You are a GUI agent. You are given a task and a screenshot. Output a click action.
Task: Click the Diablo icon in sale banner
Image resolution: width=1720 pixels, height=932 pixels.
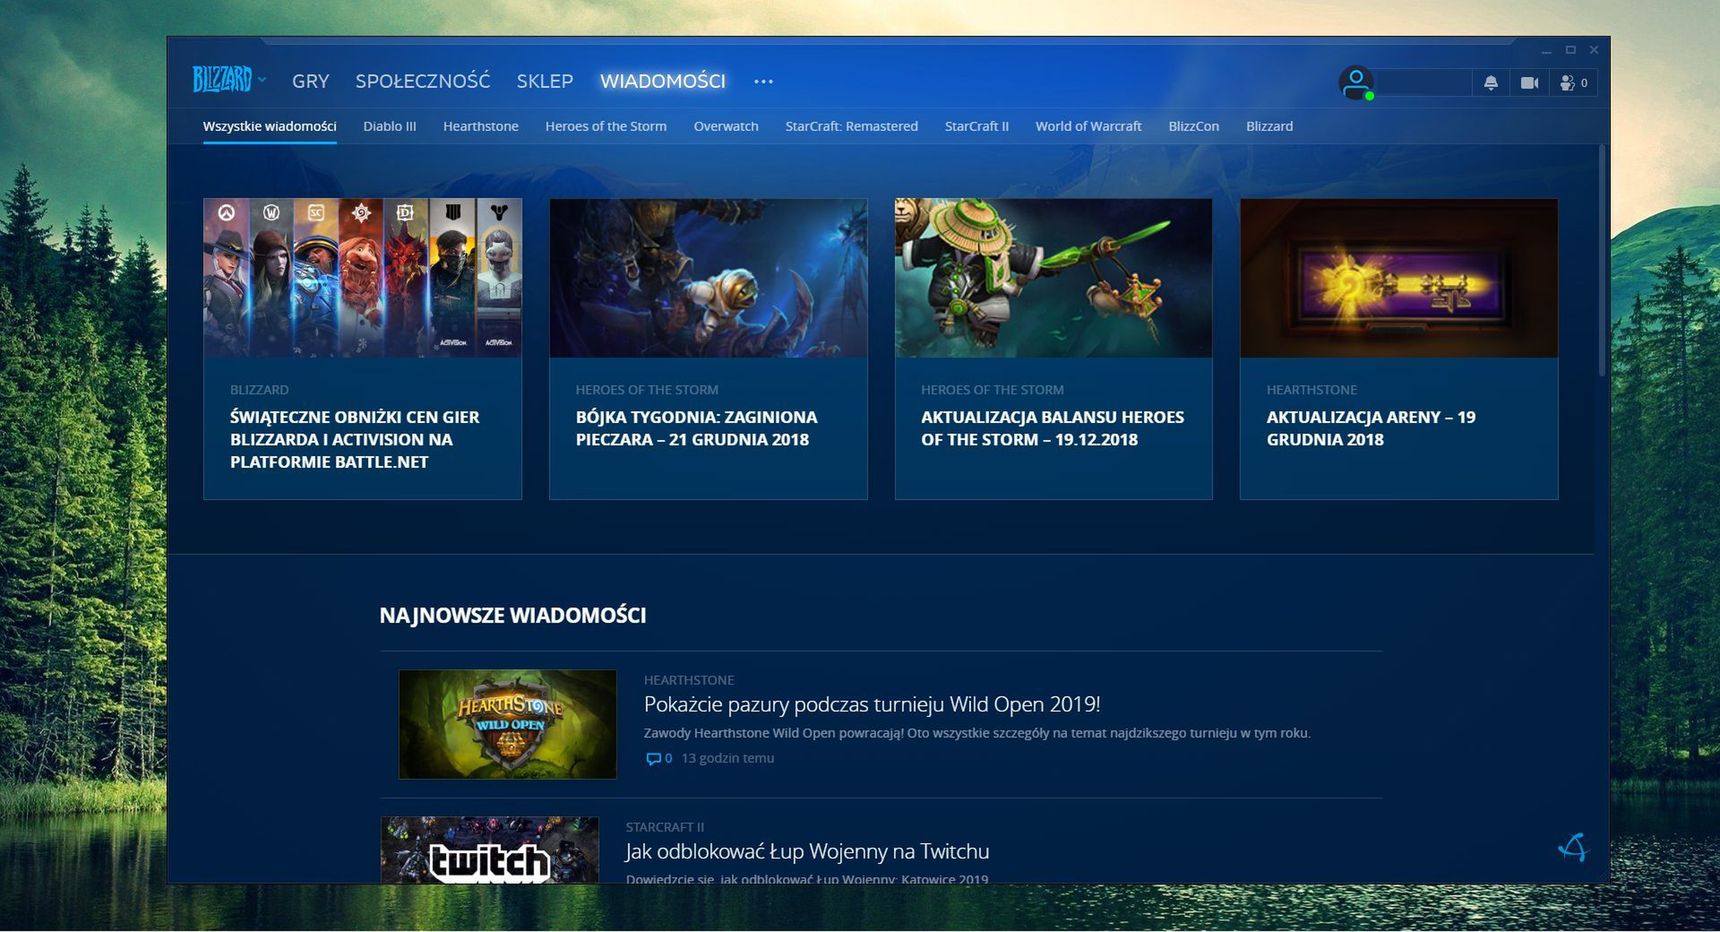(x=405, y=212)
